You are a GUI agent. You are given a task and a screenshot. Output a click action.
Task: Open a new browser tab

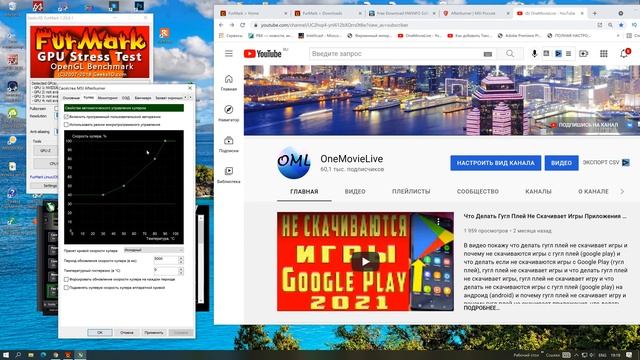point(594,13)
